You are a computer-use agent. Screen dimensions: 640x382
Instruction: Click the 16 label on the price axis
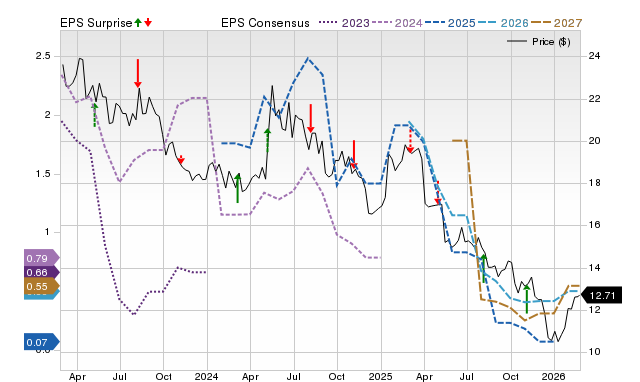pos(595,225)
